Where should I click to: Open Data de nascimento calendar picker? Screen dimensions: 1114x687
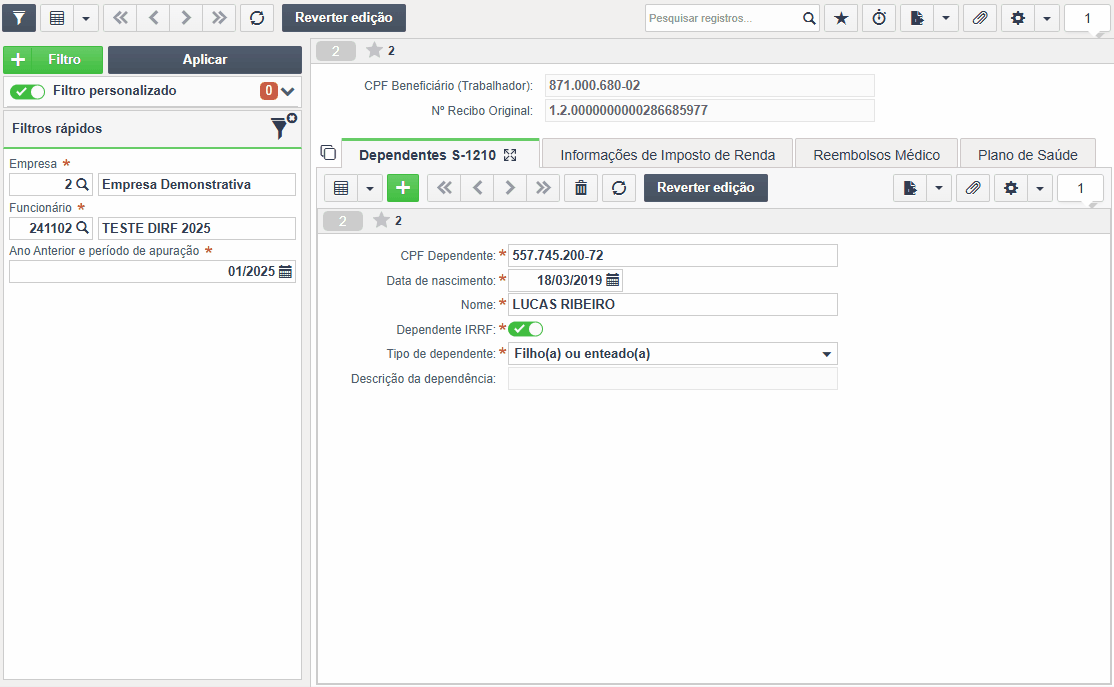[x=612, y=280]
